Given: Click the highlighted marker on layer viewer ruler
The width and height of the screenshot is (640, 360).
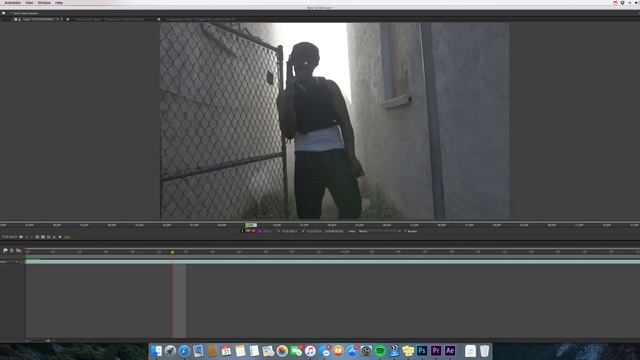Looking at the screenshot, I should pos(251,225).
